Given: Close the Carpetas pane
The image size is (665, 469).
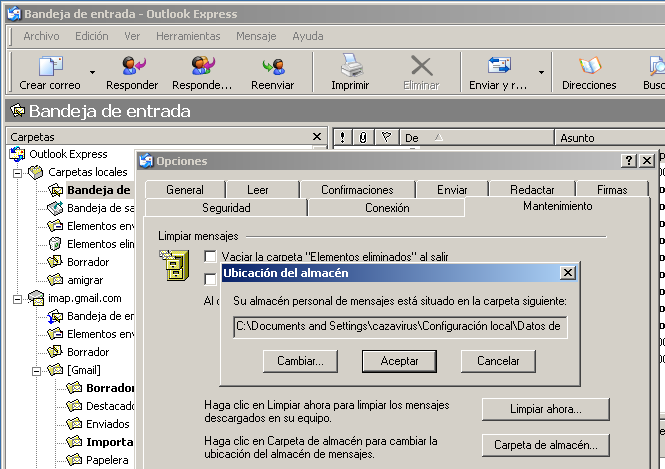Looking at the screenshot, I should (x=316, y=137).
